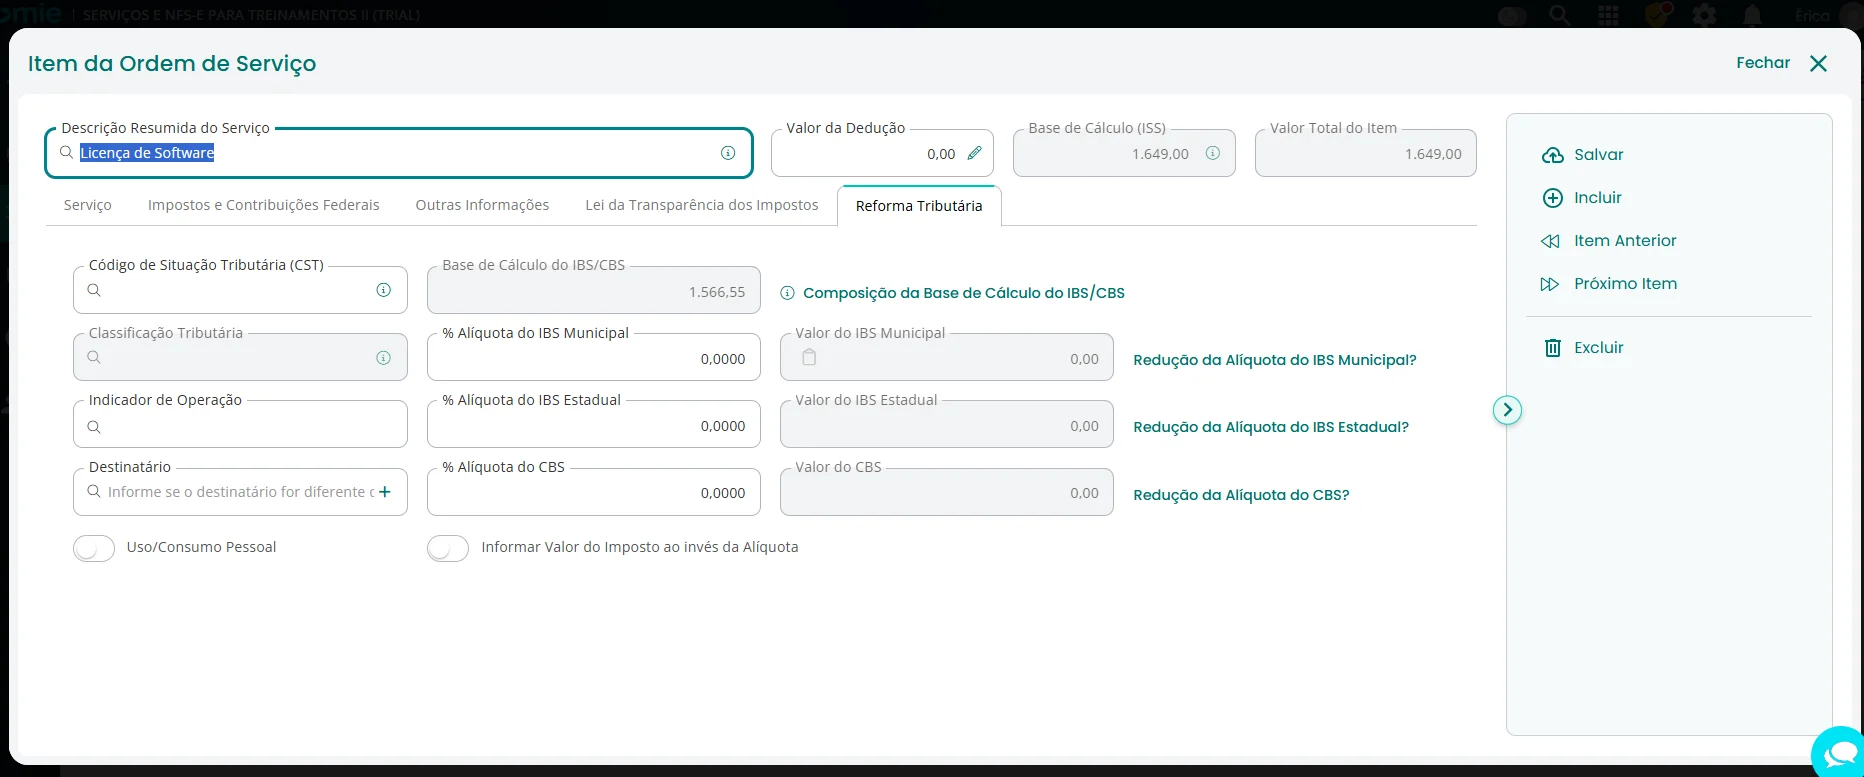
Task: Click Fechar link at top right
Action: pyautogui.click(x=1763, y=63)
